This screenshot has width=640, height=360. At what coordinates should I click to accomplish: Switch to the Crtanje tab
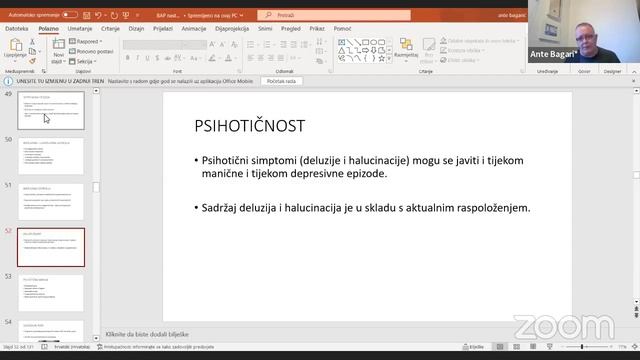point(110,29)
